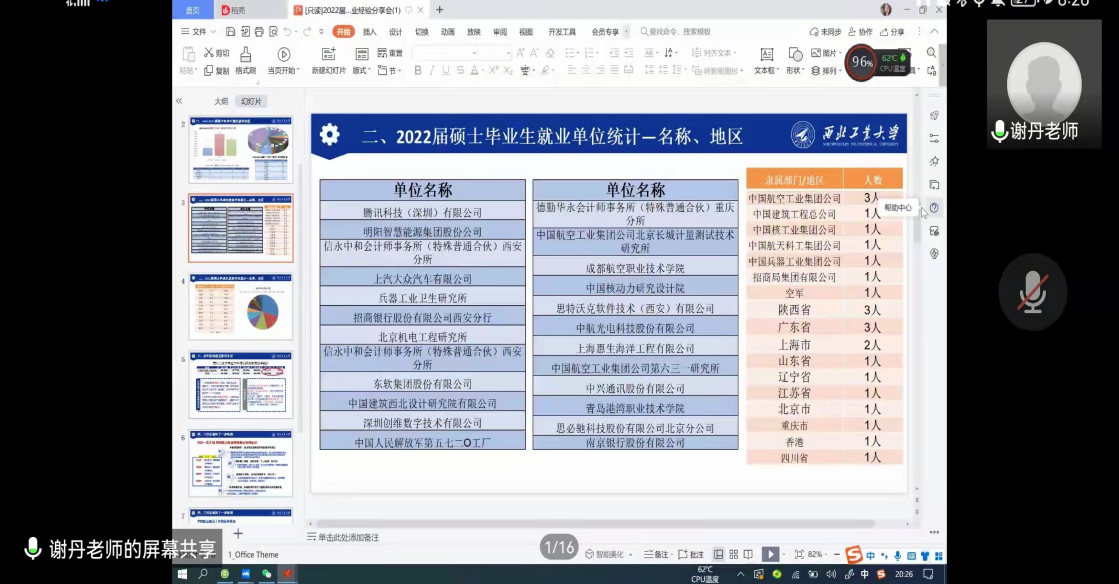Open the 文件 (File) menu dropdown
The image size is (1119, 584).
(199, 32)
